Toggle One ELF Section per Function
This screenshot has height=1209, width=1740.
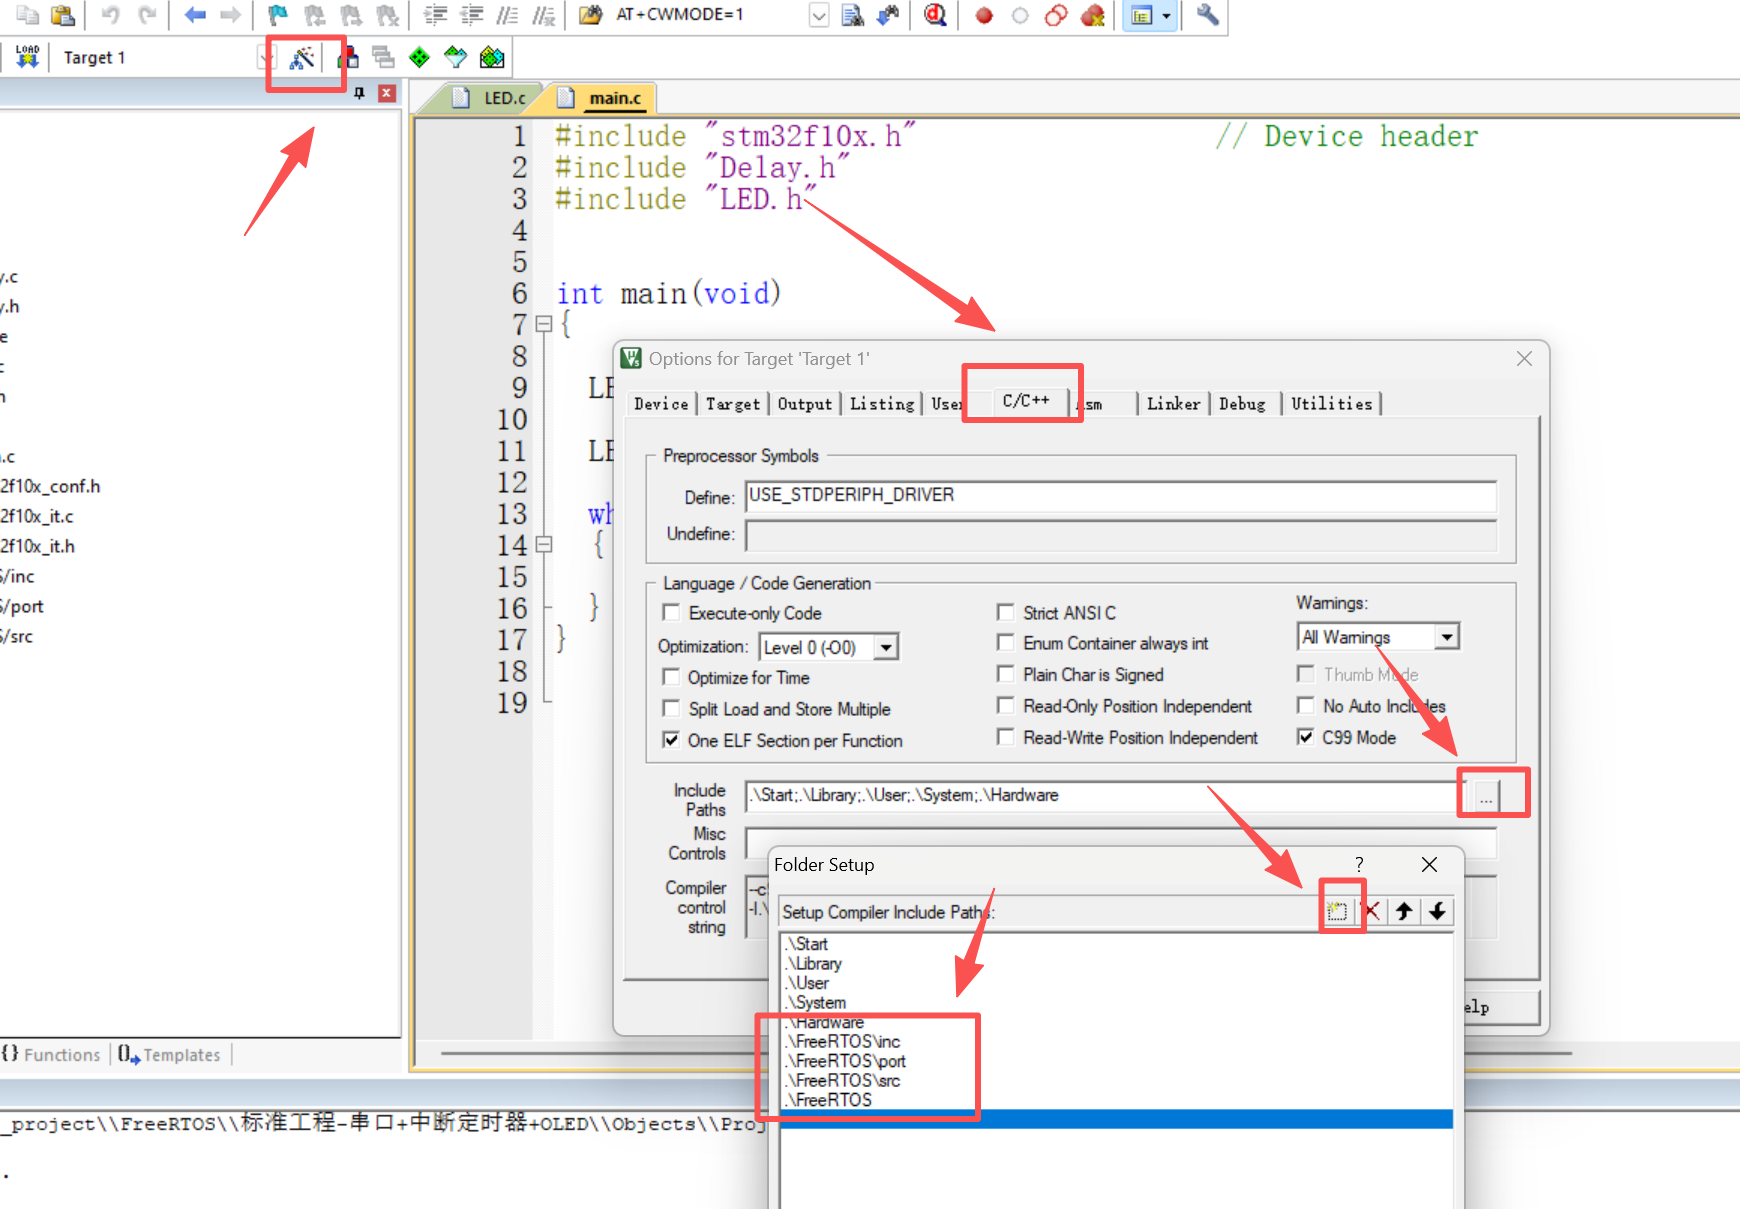point(671,740)
